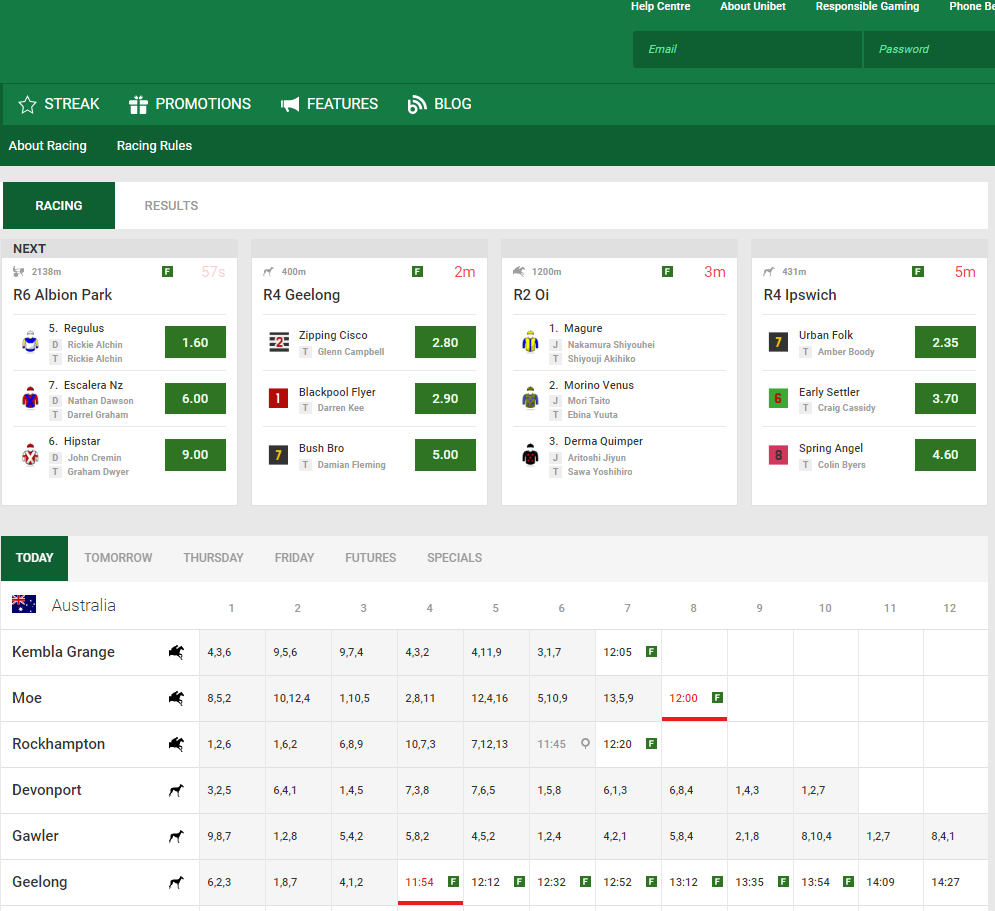Screen dimensions: 995x911
Task: Click the Bush Bro number 7 rug icon
Action: pos(279,455)
